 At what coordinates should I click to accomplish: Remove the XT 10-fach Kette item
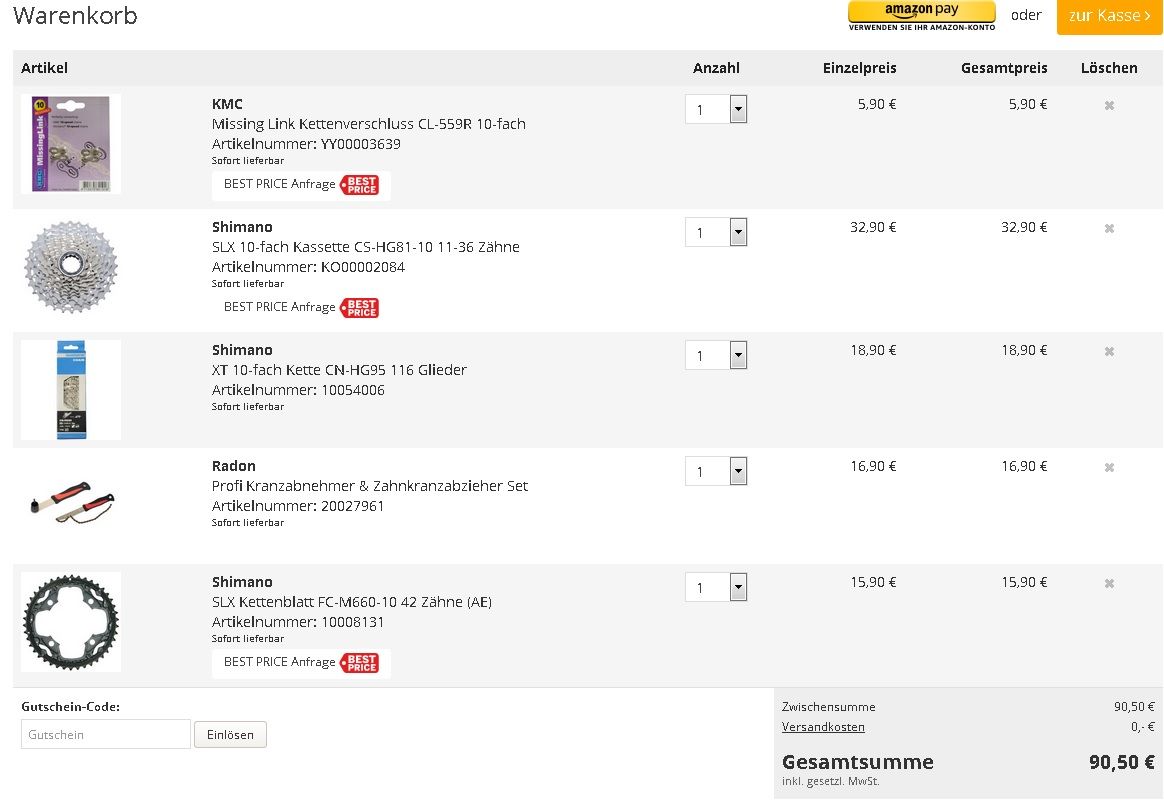[x=1109, y=351]
